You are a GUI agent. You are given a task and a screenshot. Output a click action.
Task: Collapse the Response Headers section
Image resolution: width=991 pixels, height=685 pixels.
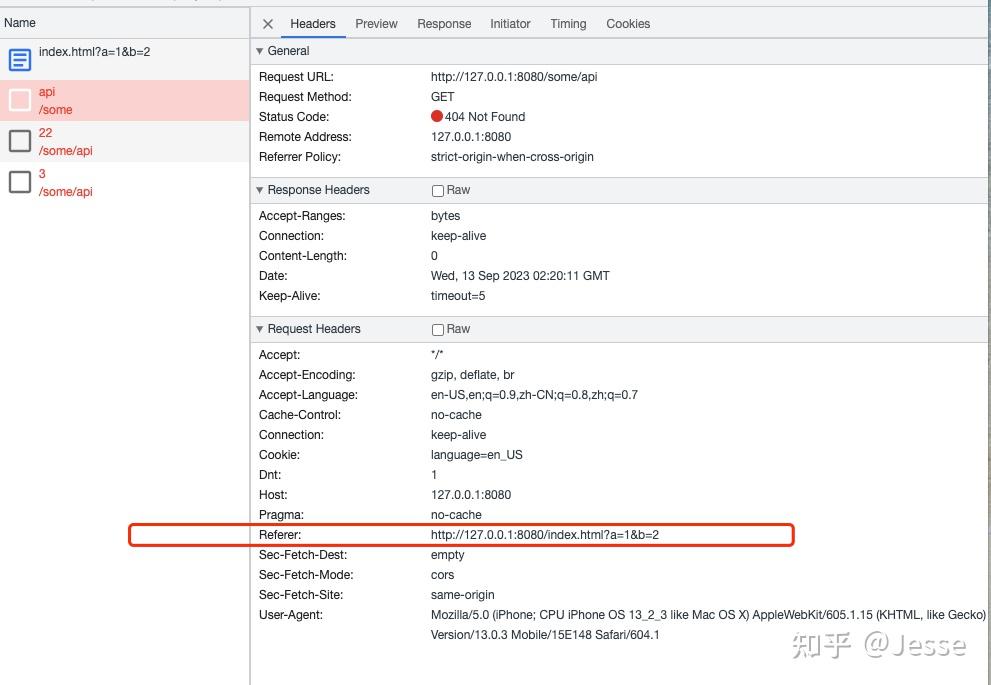260,190
